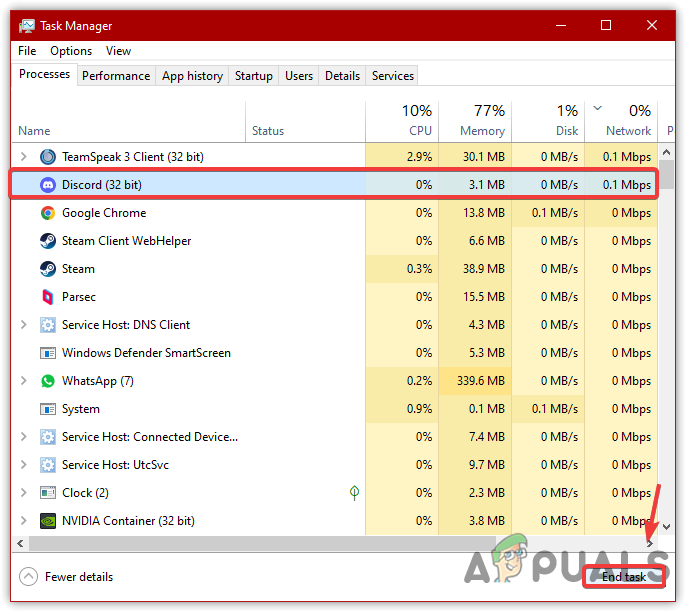Viewport: 686px width, 612px height.
Task: Click the vertical scrollbar up arrow
Action: click(x=666, y=152)
